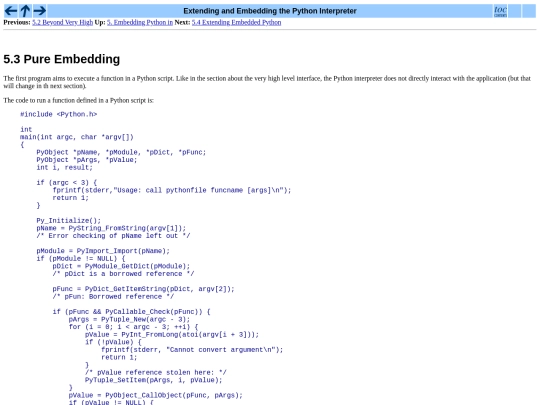Click the 'Cannot convert argument' fprintf line

(192, 350)
